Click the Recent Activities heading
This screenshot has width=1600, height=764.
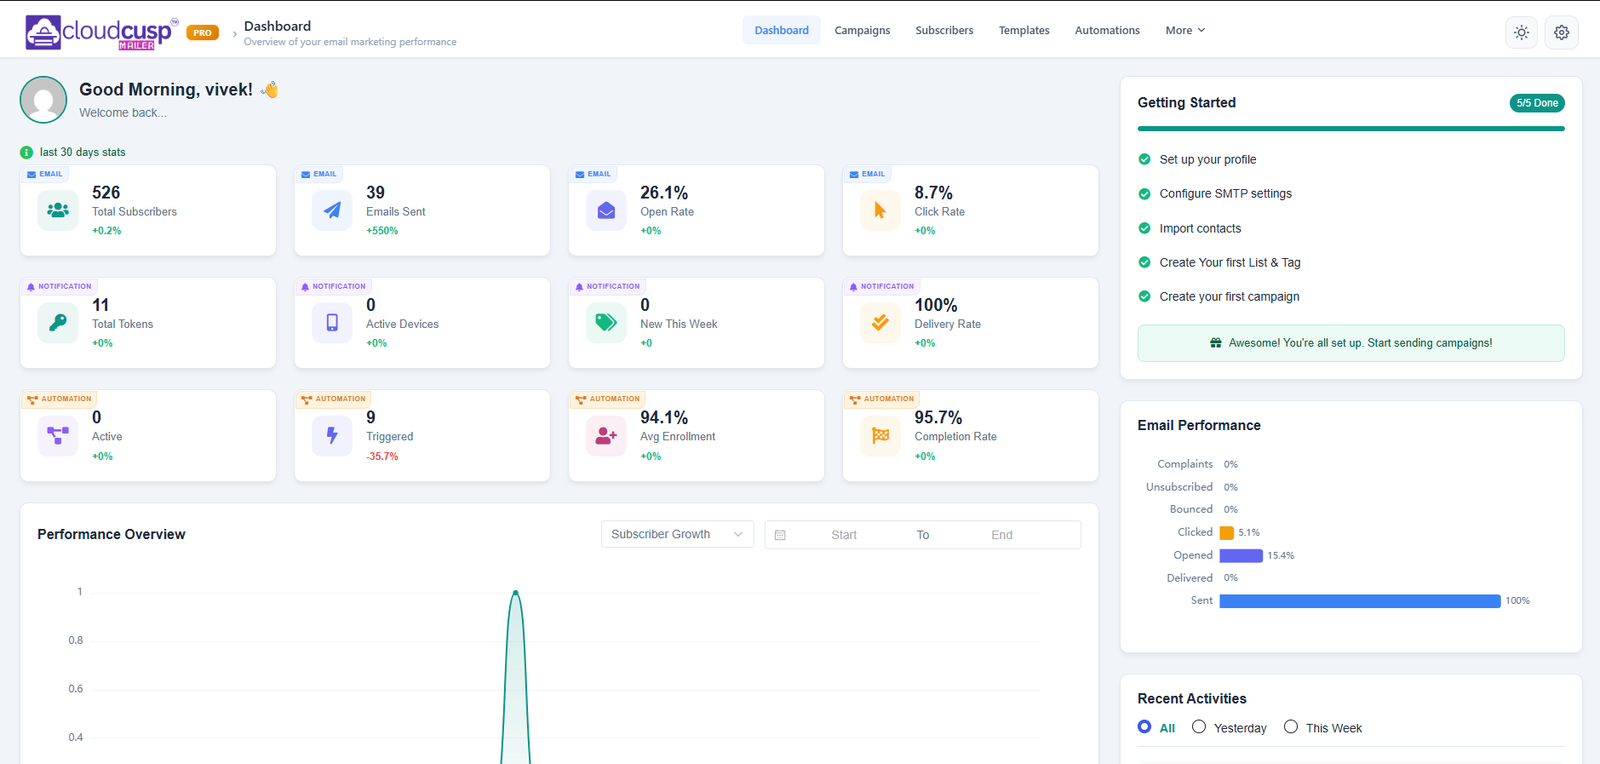[1192, 698]
